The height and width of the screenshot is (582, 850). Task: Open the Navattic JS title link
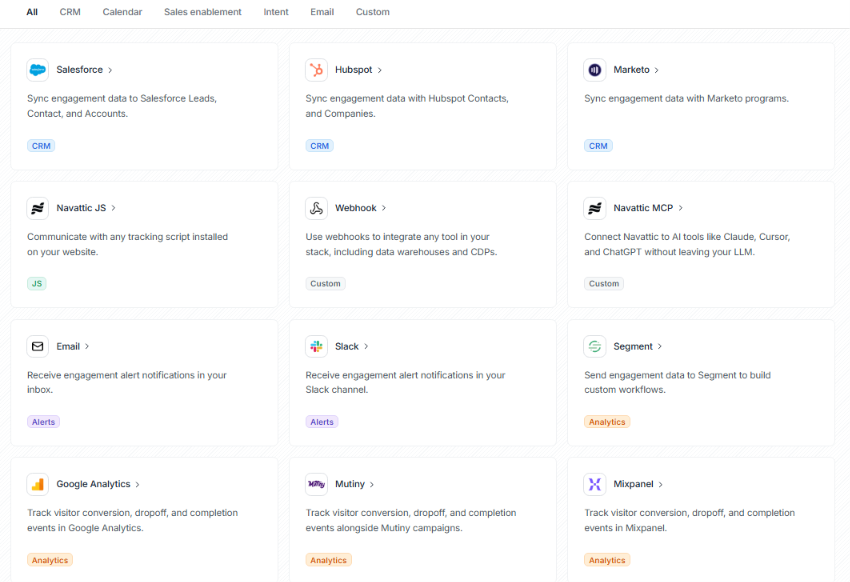point(81,208)
